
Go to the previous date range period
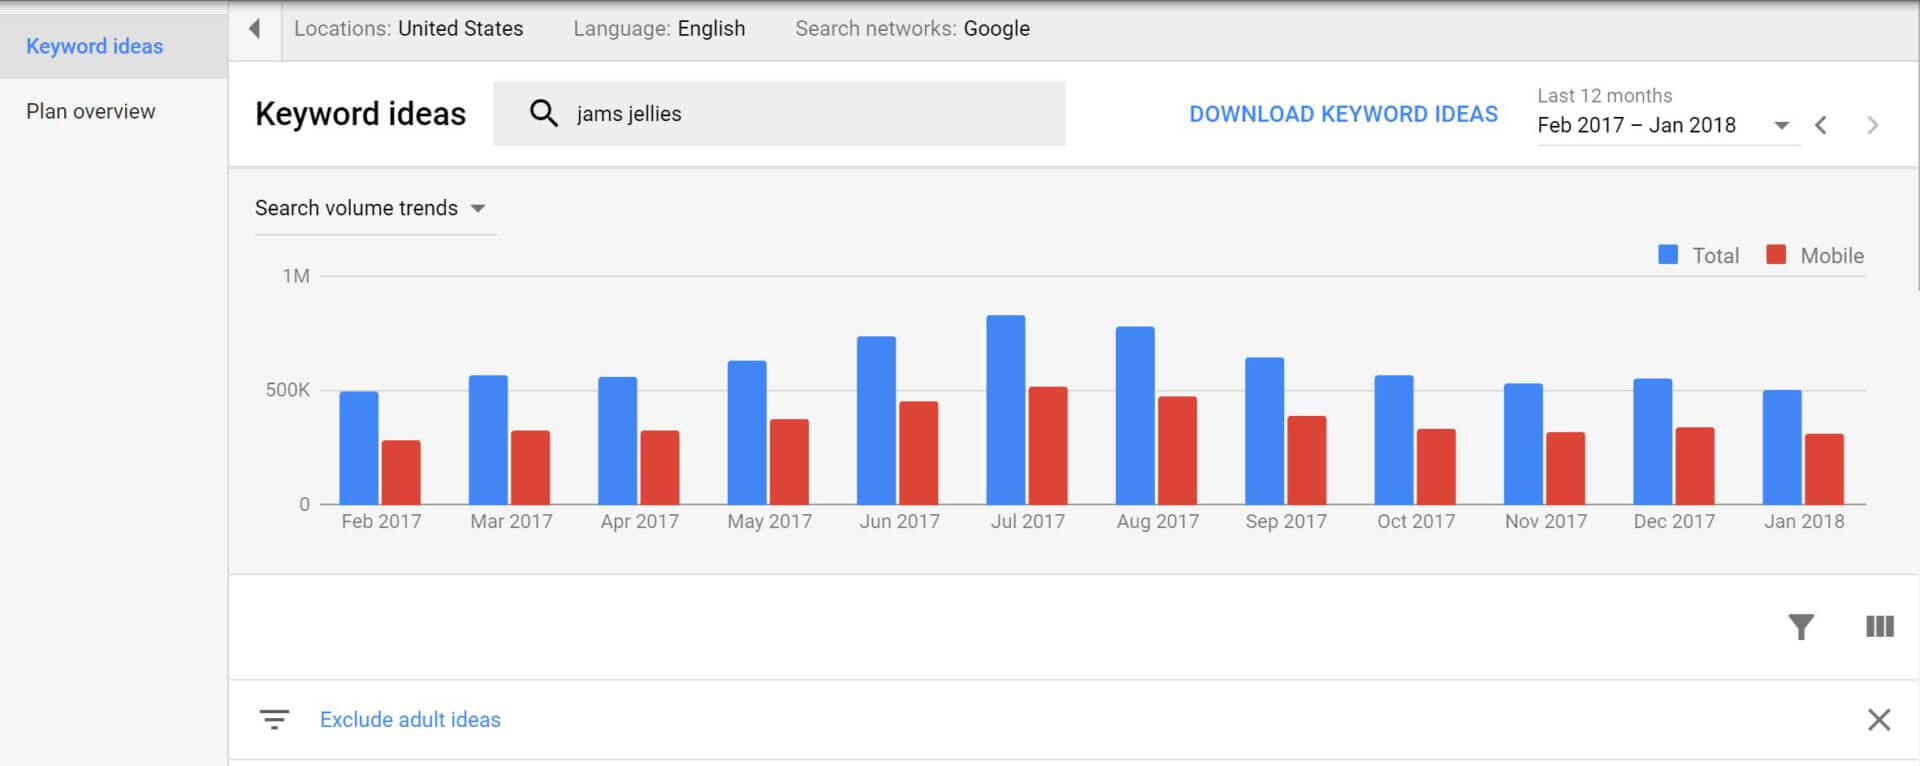pyautogui.click(x=1821, y=125)
